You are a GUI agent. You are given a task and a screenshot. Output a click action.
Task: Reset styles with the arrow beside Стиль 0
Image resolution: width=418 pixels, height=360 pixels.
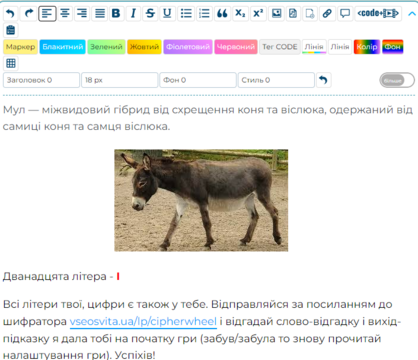tap(323, 80)
